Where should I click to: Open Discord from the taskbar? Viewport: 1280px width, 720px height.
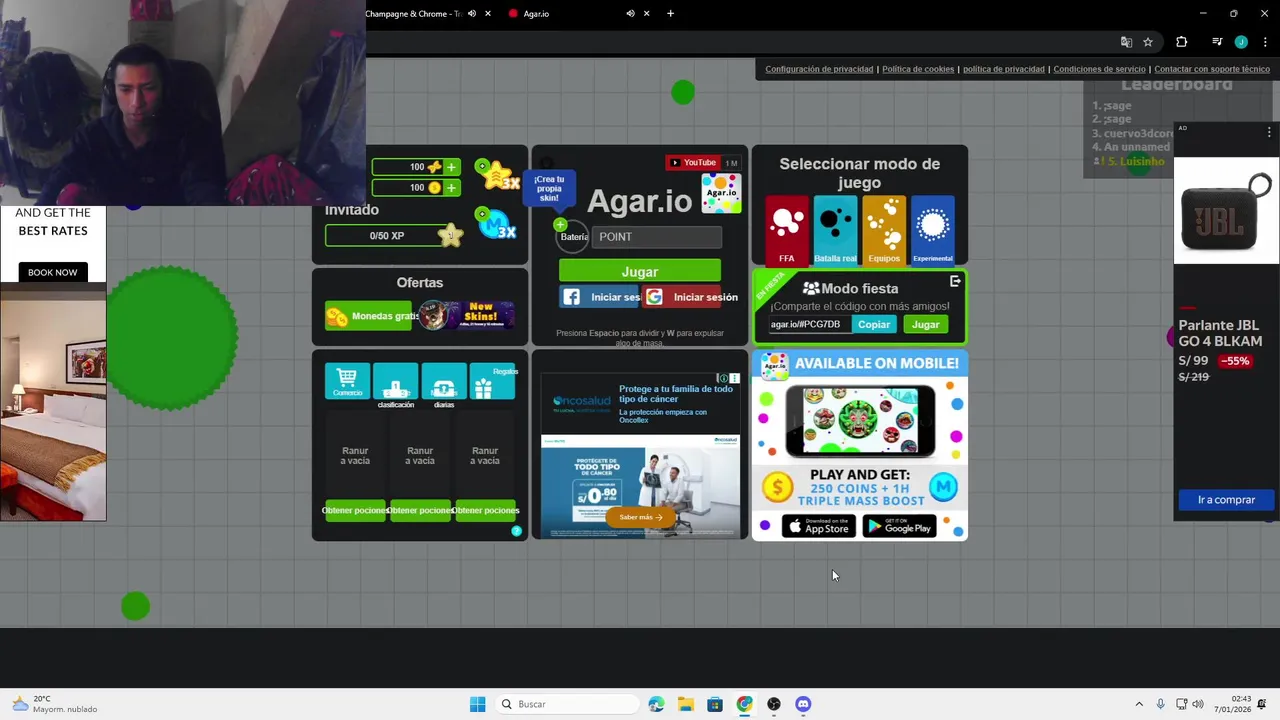[803, 704]
